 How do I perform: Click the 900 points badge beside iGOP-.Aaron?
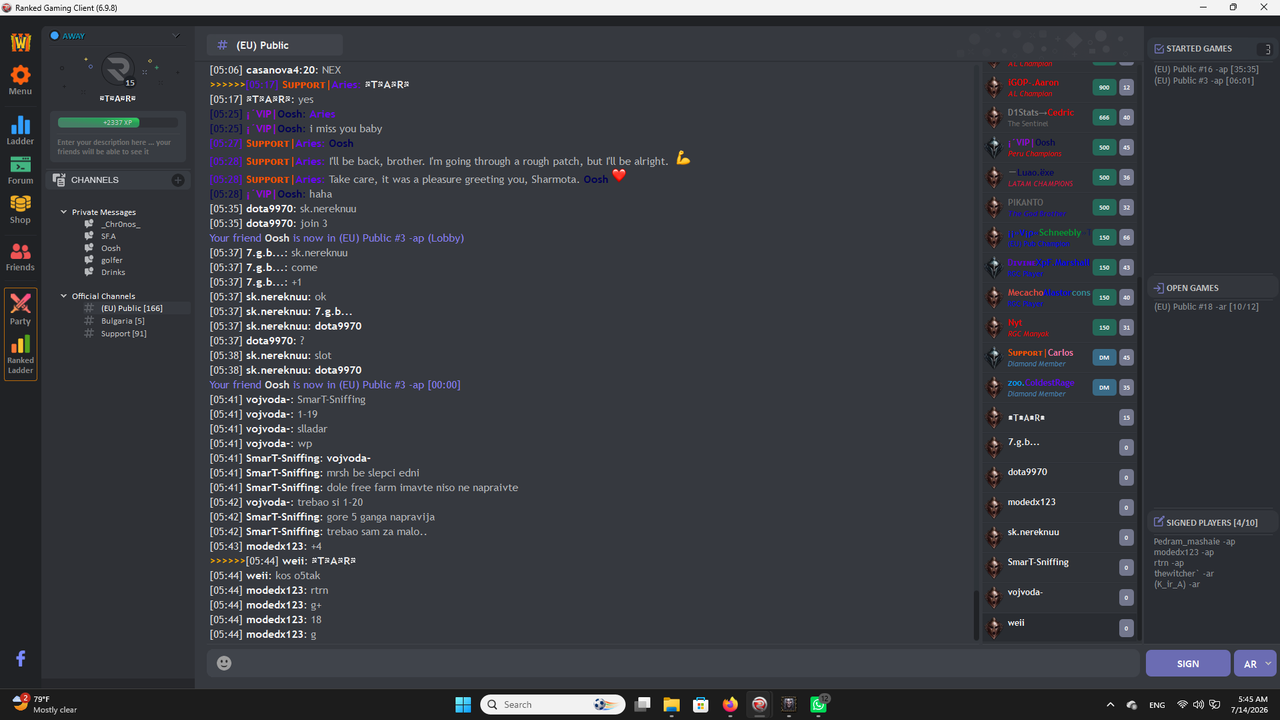point(1104,87)
